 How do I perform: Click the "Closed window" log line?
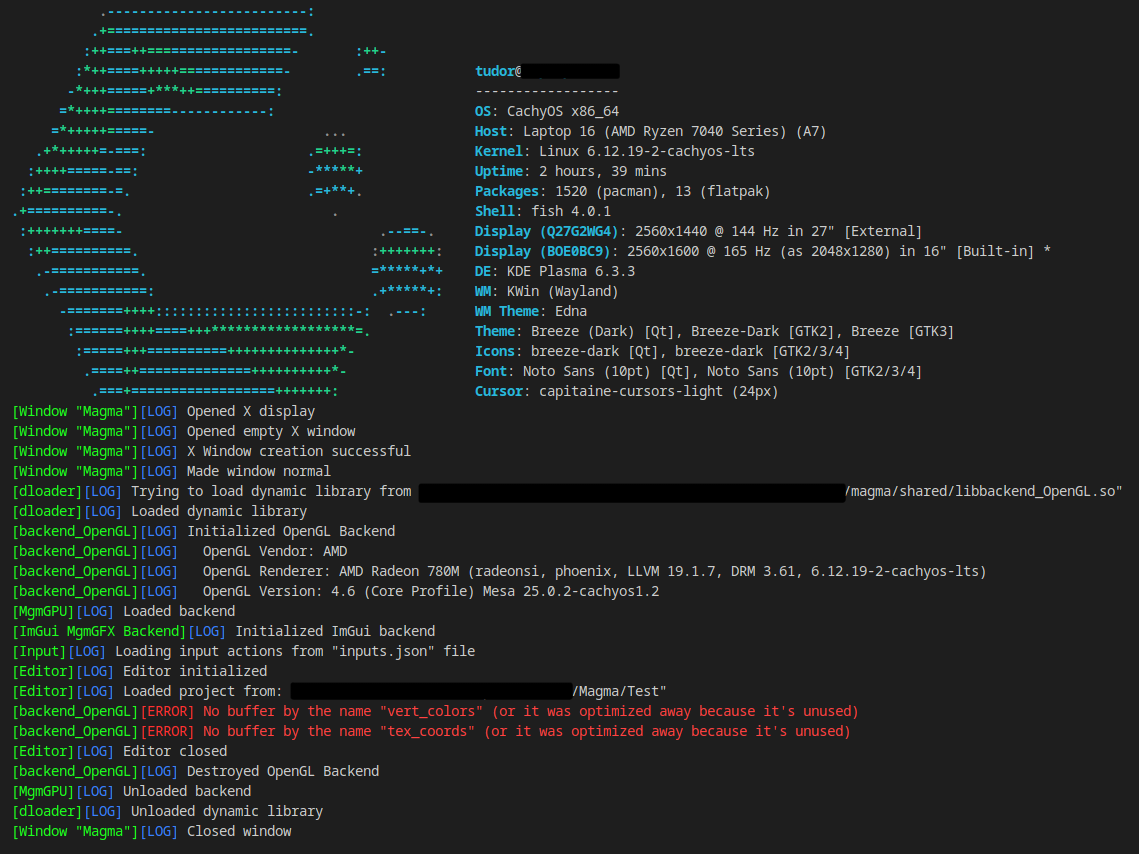152,831
